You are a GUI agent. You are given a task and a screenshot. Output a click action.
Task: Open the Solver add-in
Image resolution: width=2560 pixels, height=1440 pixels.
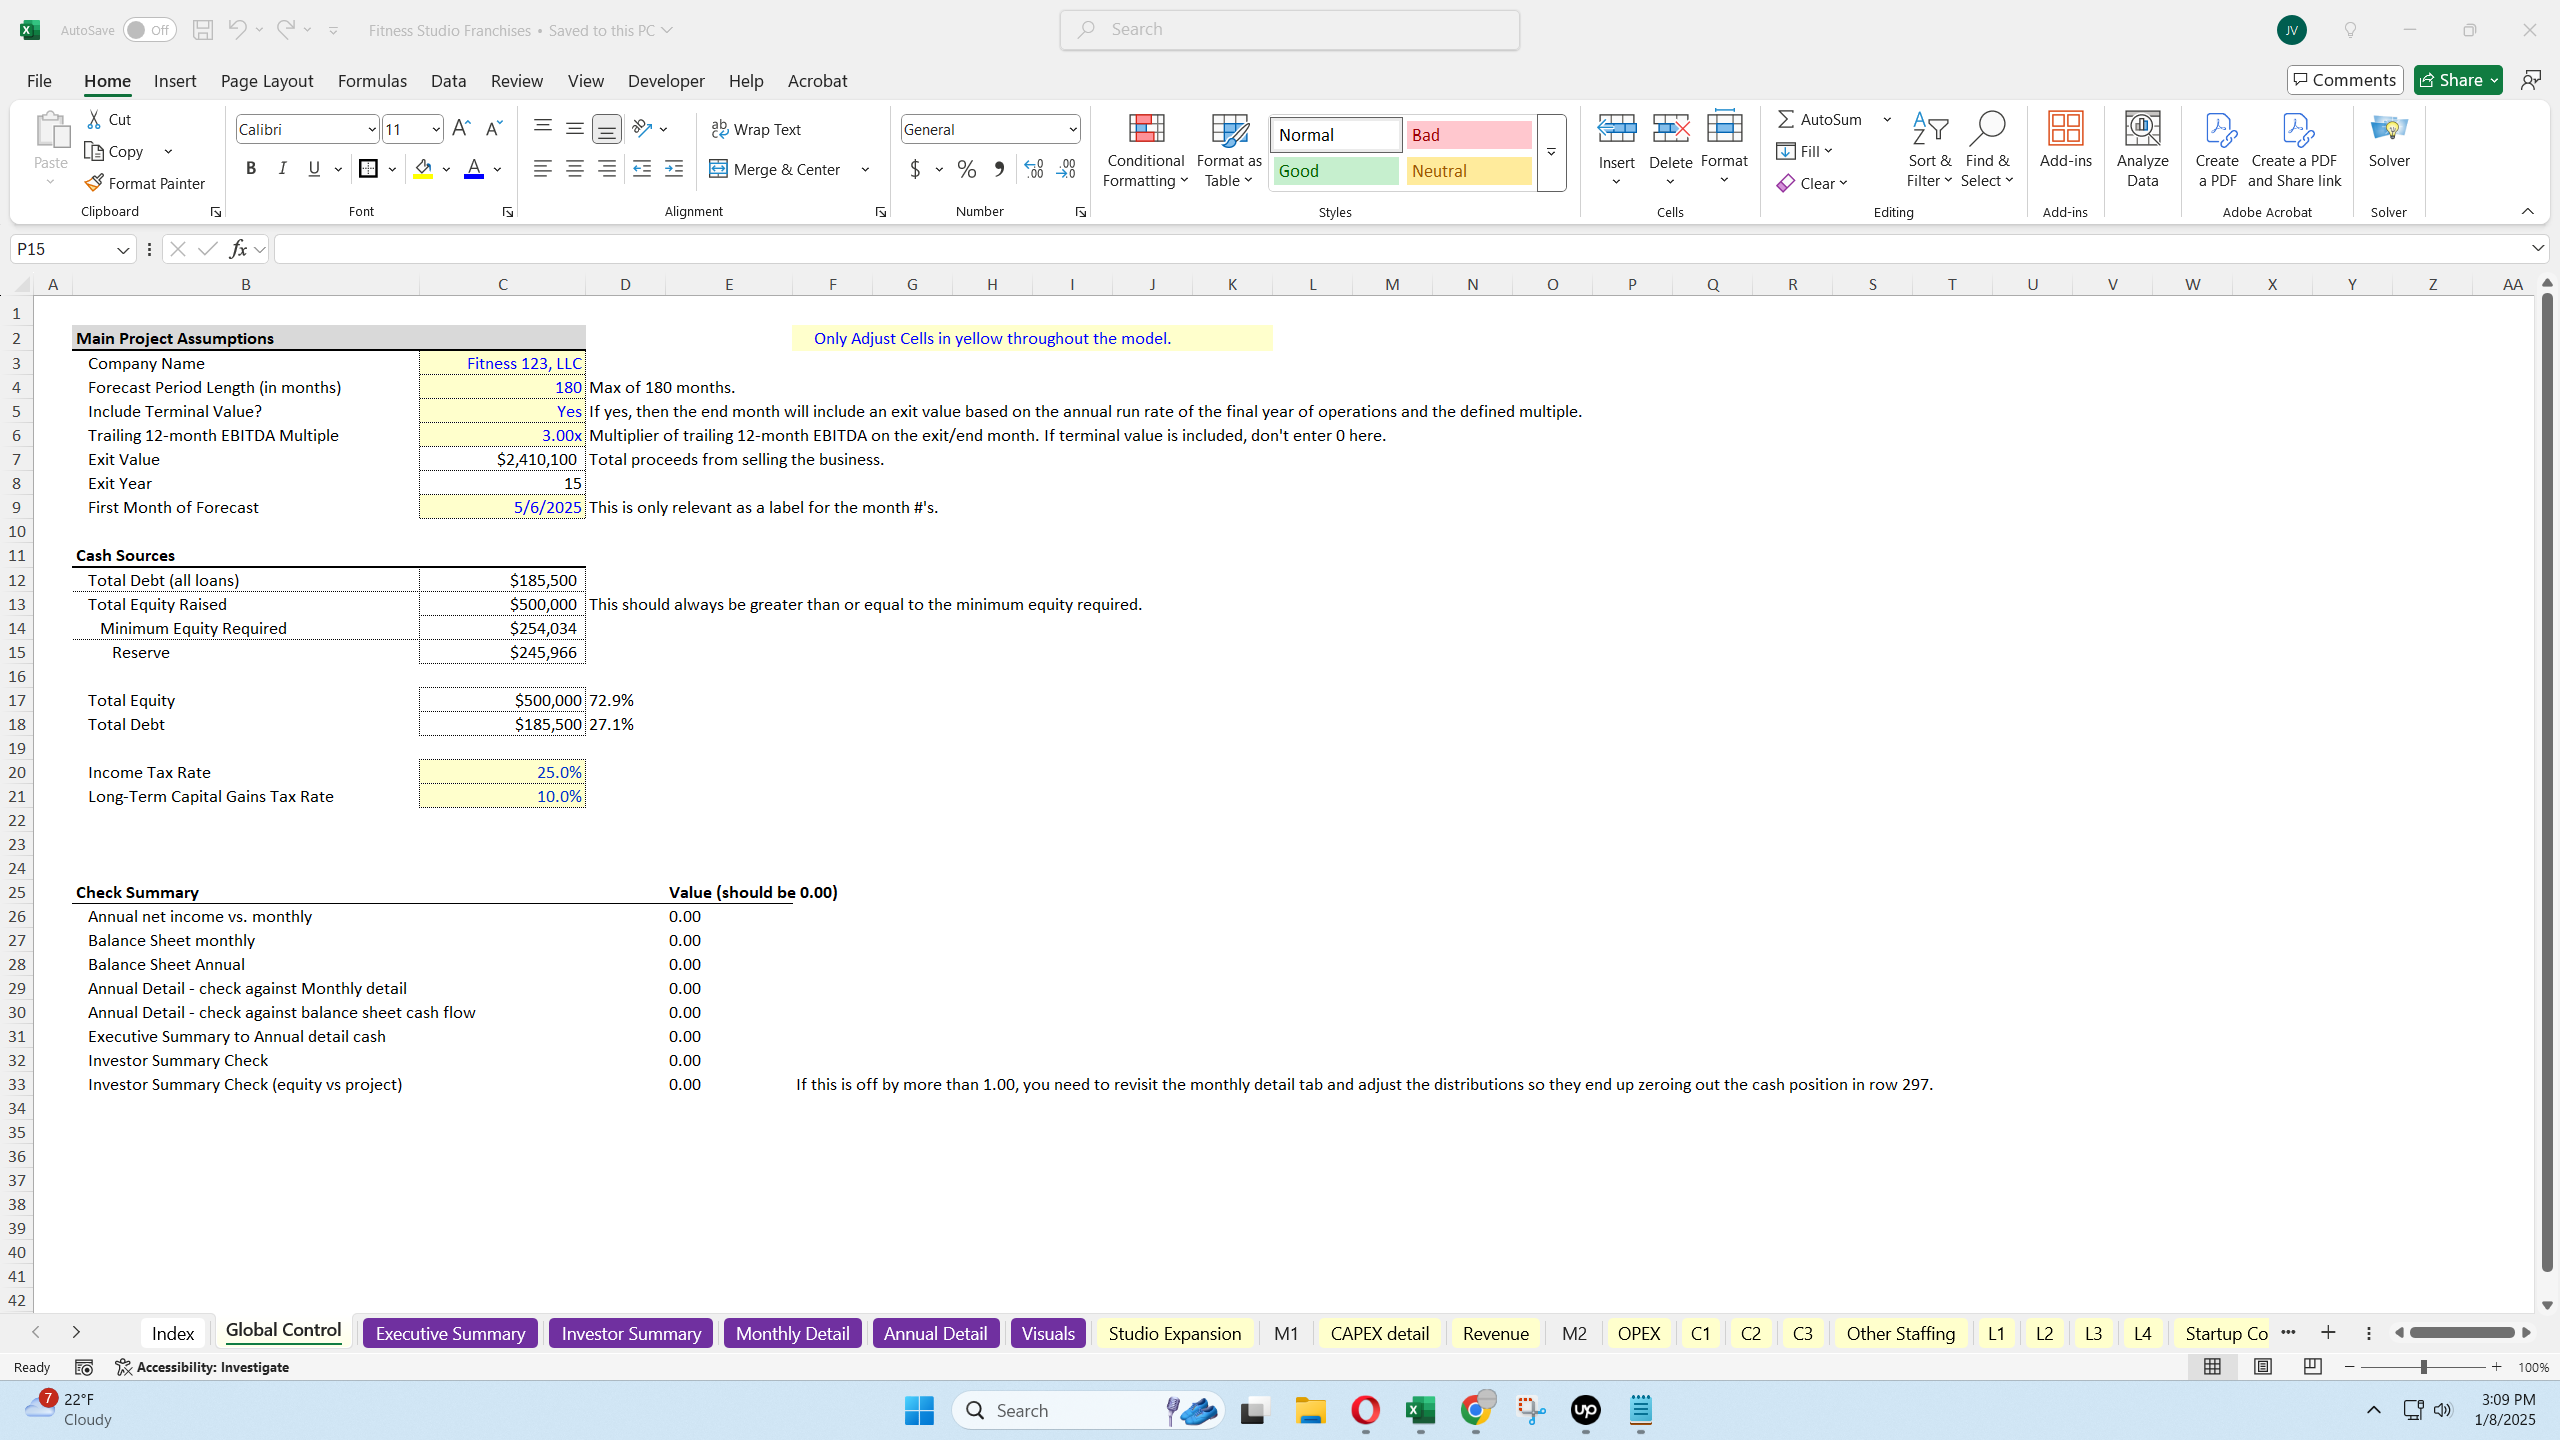[x=2389, y=141]
